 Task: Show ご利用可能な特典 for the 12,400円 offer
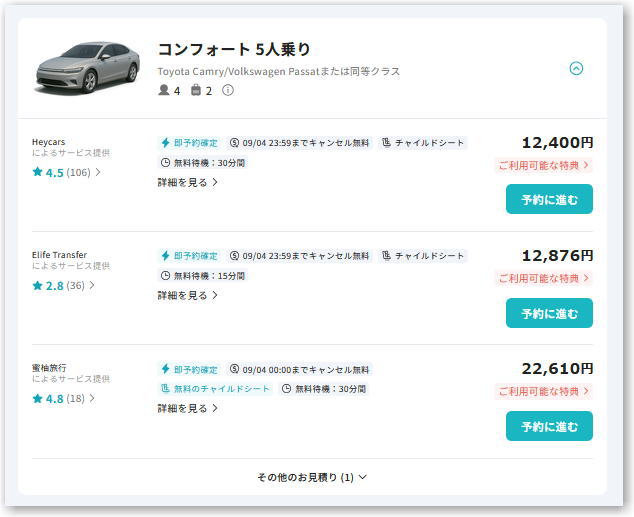tap(543, 165)
